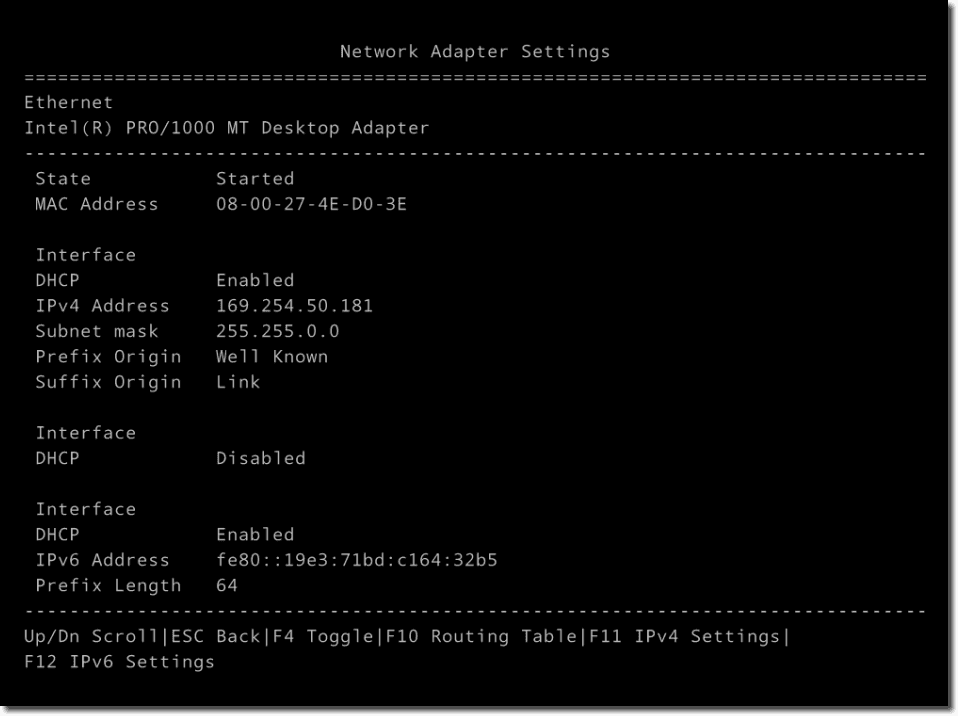Click Intel(R) PRO/1000 MT Desktop Adapter line
The width and height of the screenshot is (958, 716).
pos(227,128)
